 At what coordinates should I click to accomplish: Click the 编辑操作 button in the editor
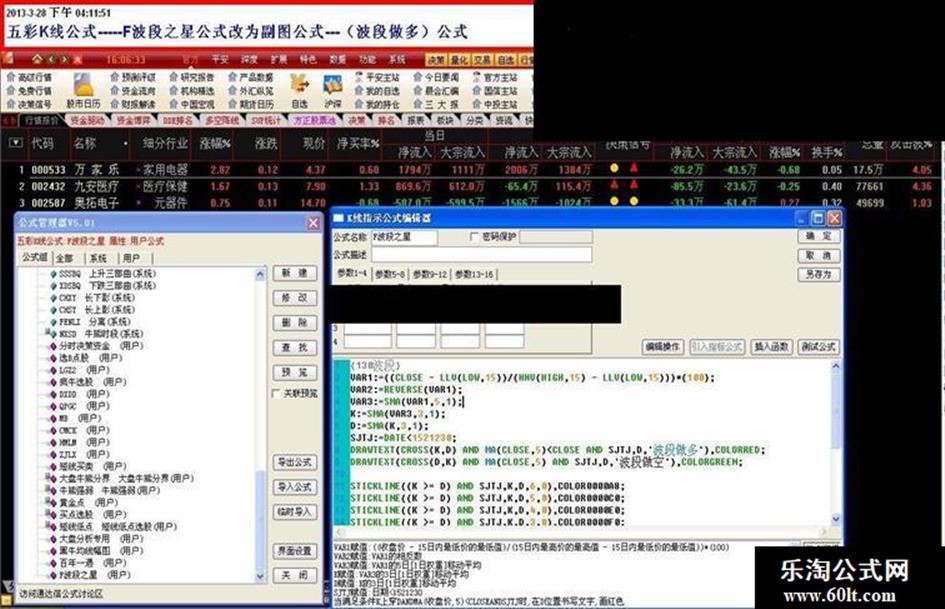[662, 347]
